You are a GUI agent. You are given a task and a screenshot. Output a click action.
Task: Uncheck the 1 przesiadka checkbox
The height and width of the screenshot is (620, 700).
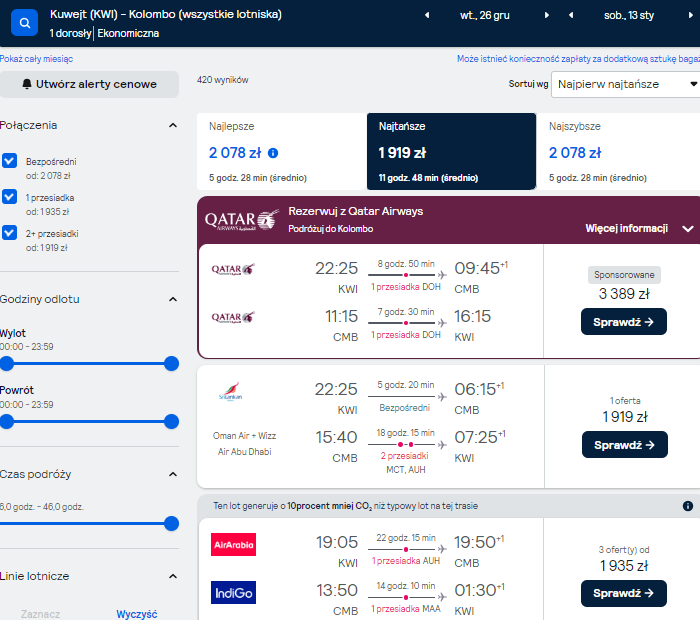(x=9, y=196)
